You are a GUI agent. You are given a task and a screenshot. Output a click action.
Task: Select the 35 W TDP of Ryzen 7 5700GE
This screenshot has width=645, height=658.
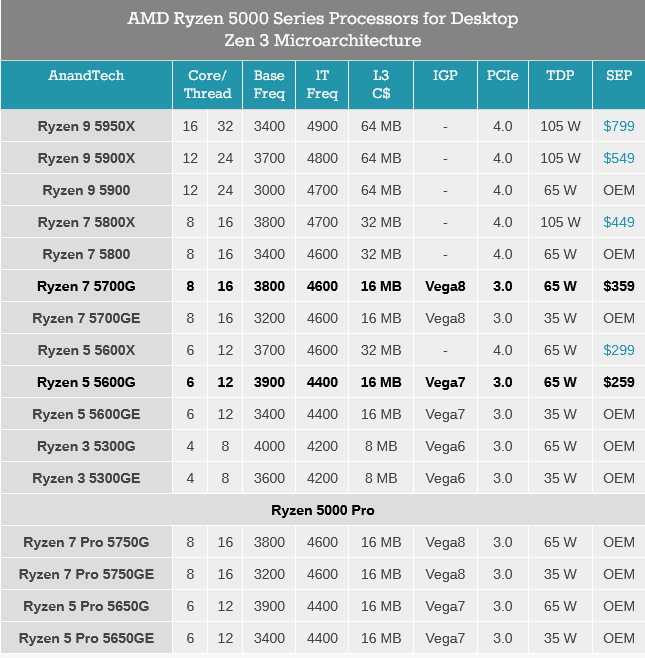(560, 318)
